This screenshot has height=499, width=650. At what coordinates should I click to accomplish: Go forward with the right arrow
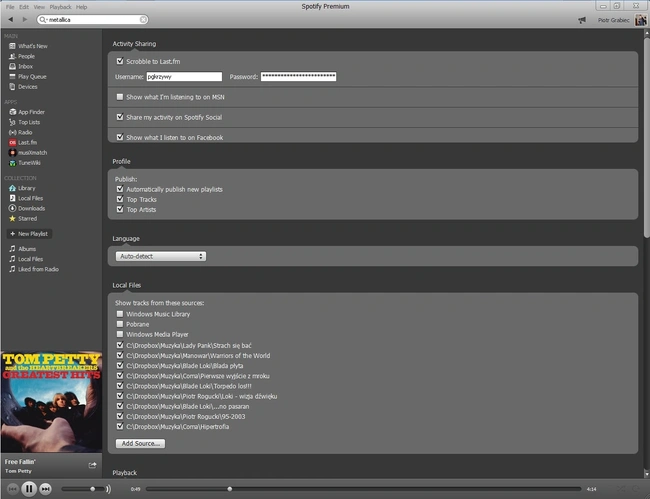25,19
